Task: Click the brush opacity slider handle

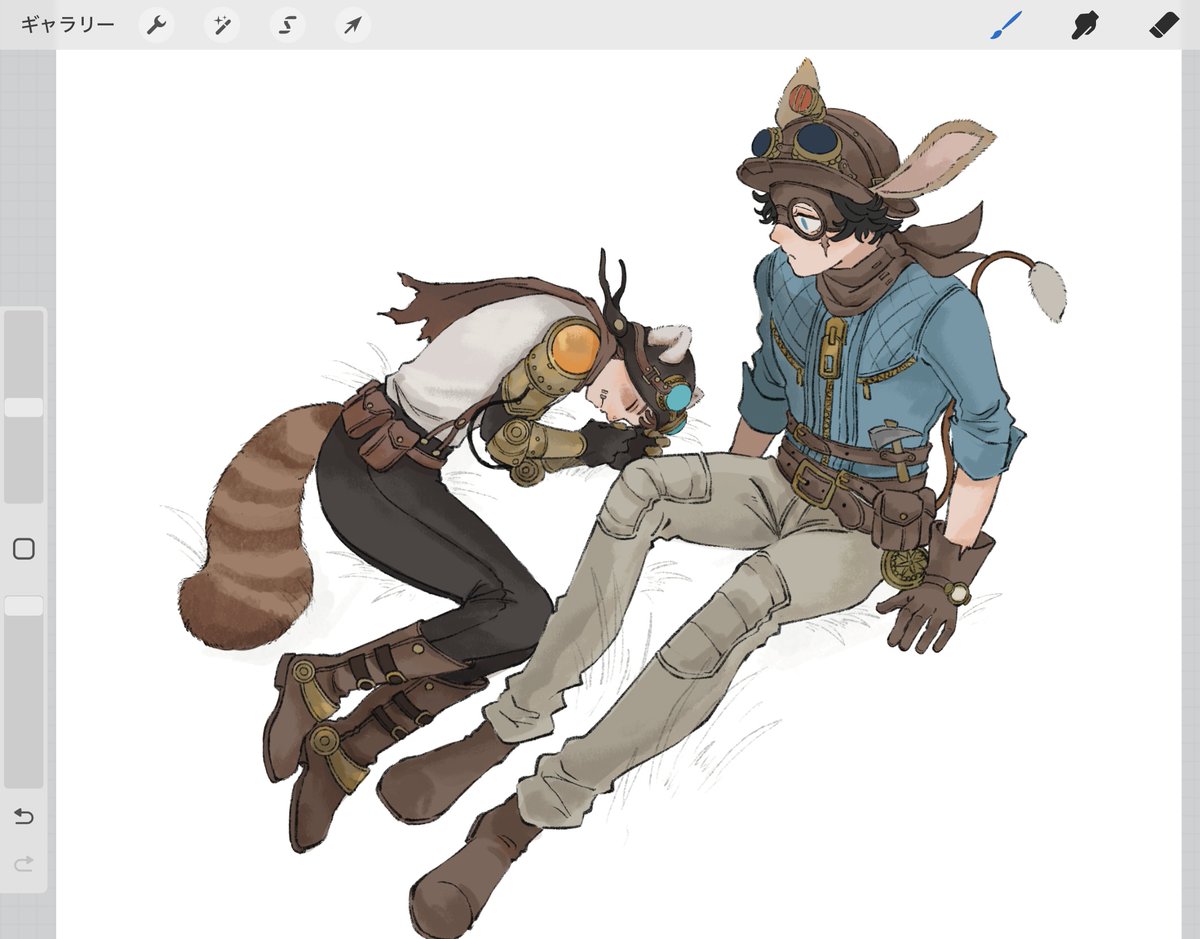Action: [23, 606]
